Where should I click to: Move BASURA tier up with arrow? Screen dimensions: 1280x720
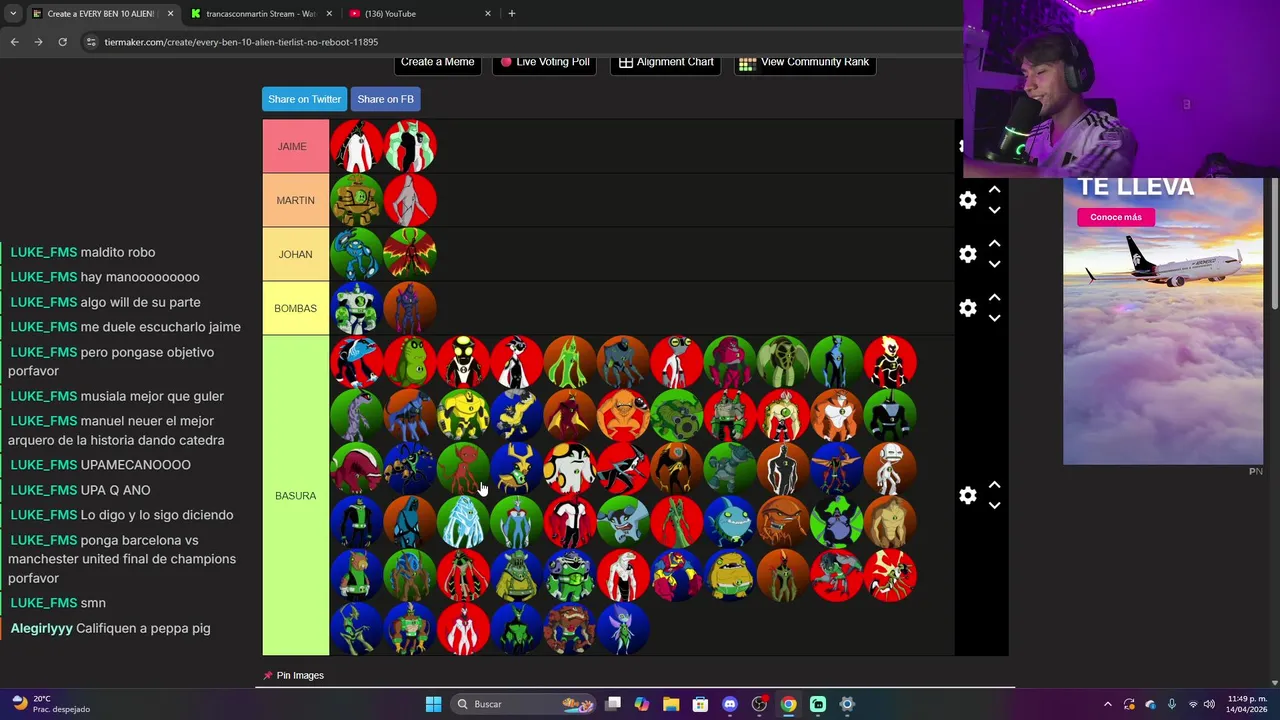[994, 485]
